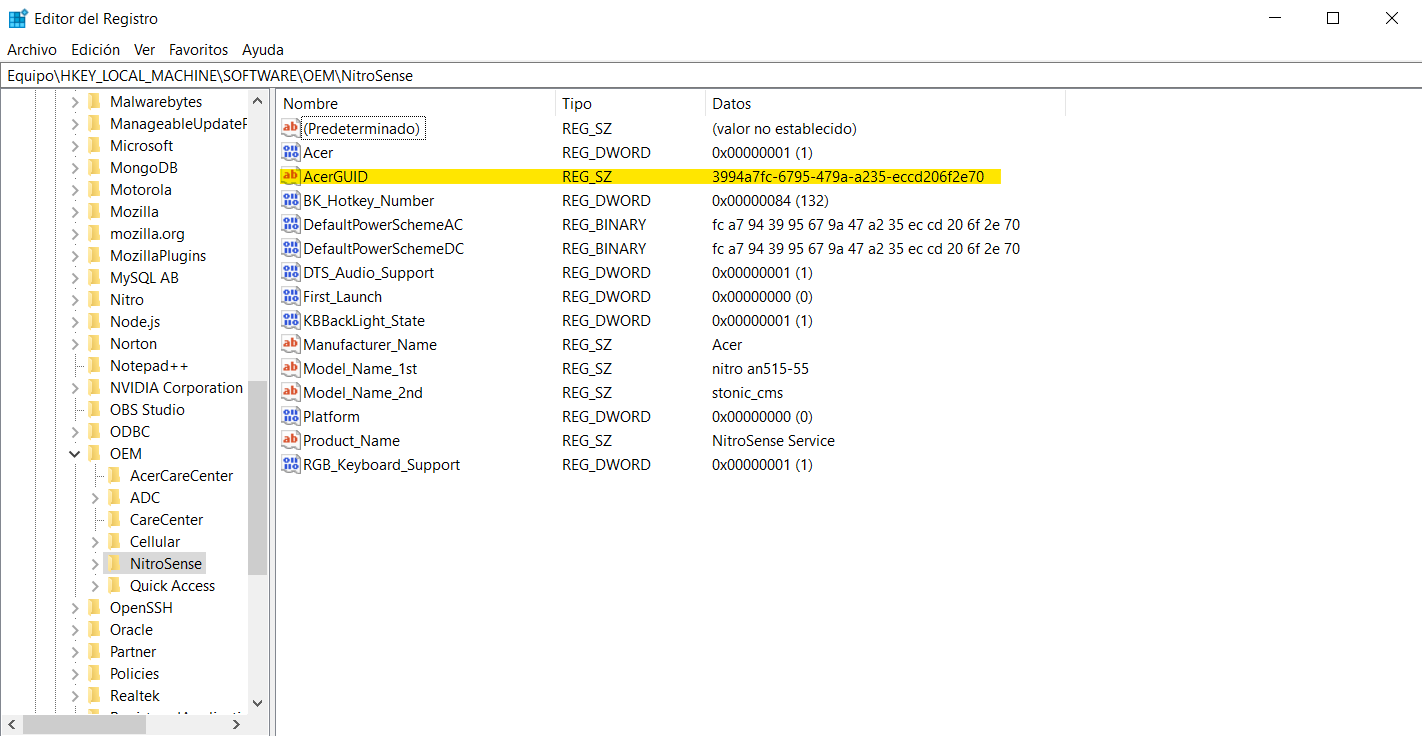Click the Registry Editor app icon in title bar
The image size is (1422, 736).
click(18, 18)
